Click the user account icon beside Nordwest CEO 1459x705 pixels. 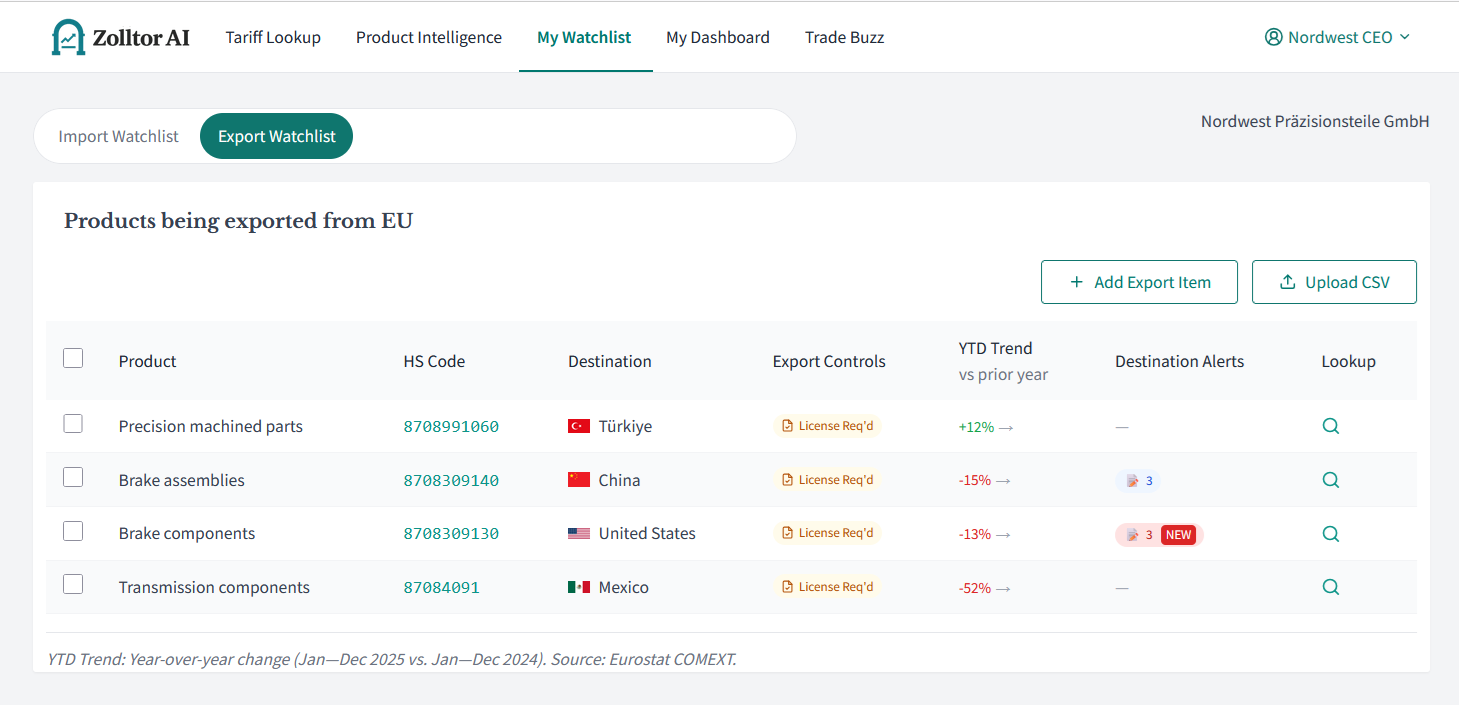point(1273,36)
